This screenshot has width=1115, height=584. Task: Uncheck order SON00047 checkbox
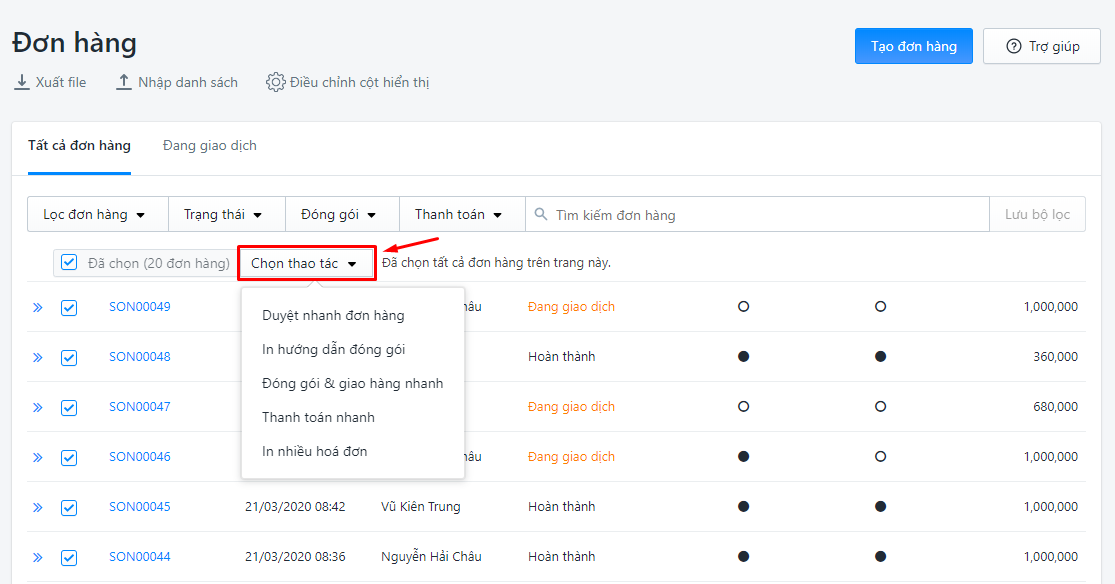[69, 408]
